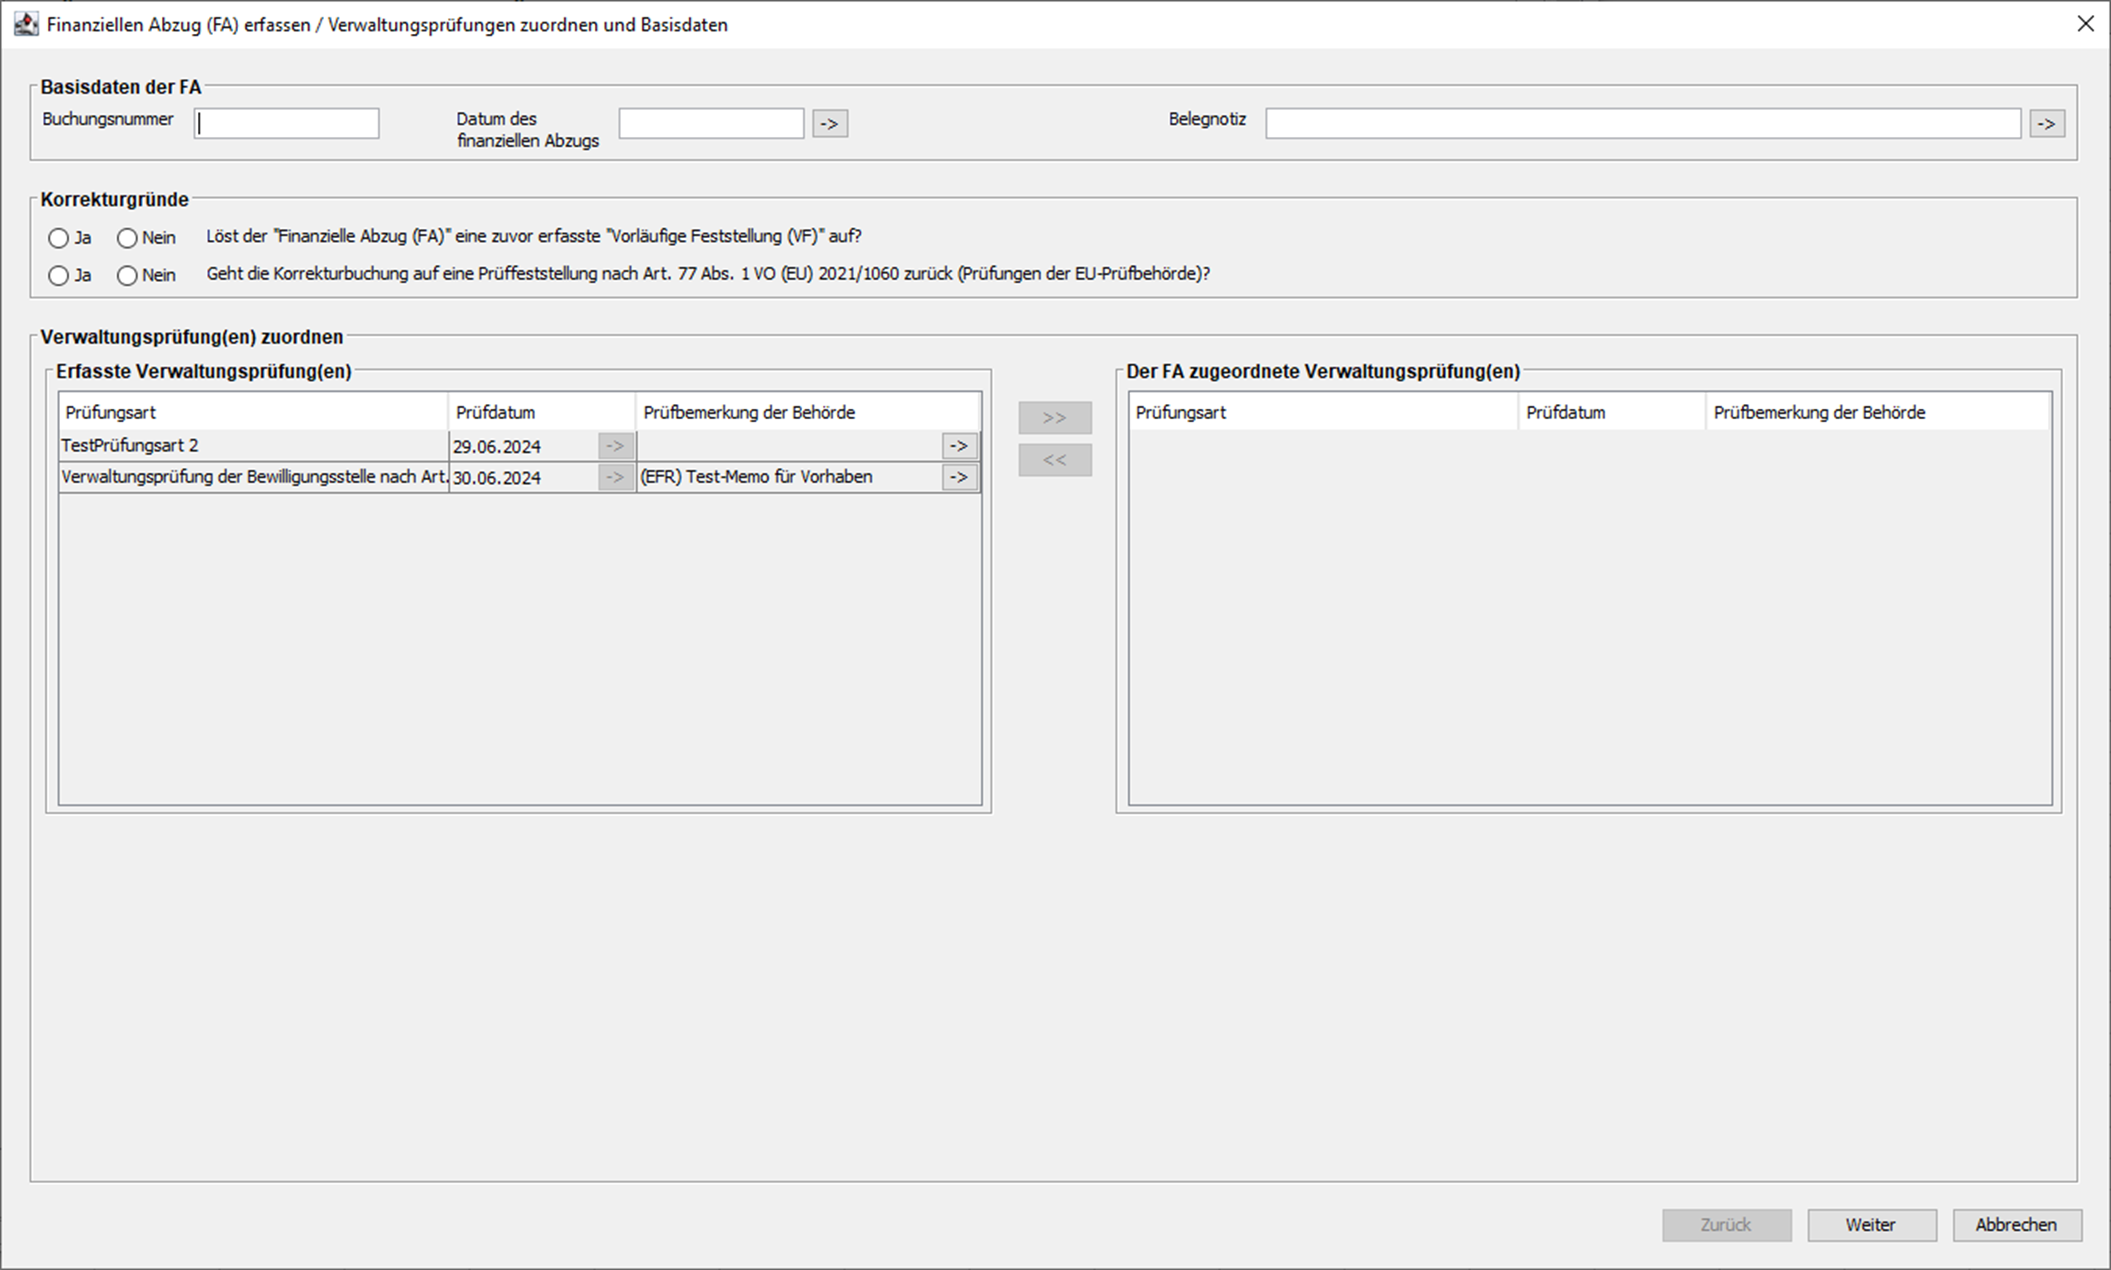Click date arrow next to 30.06.2024
The height and width of the screenshot is (1270, 2111).
615,478
